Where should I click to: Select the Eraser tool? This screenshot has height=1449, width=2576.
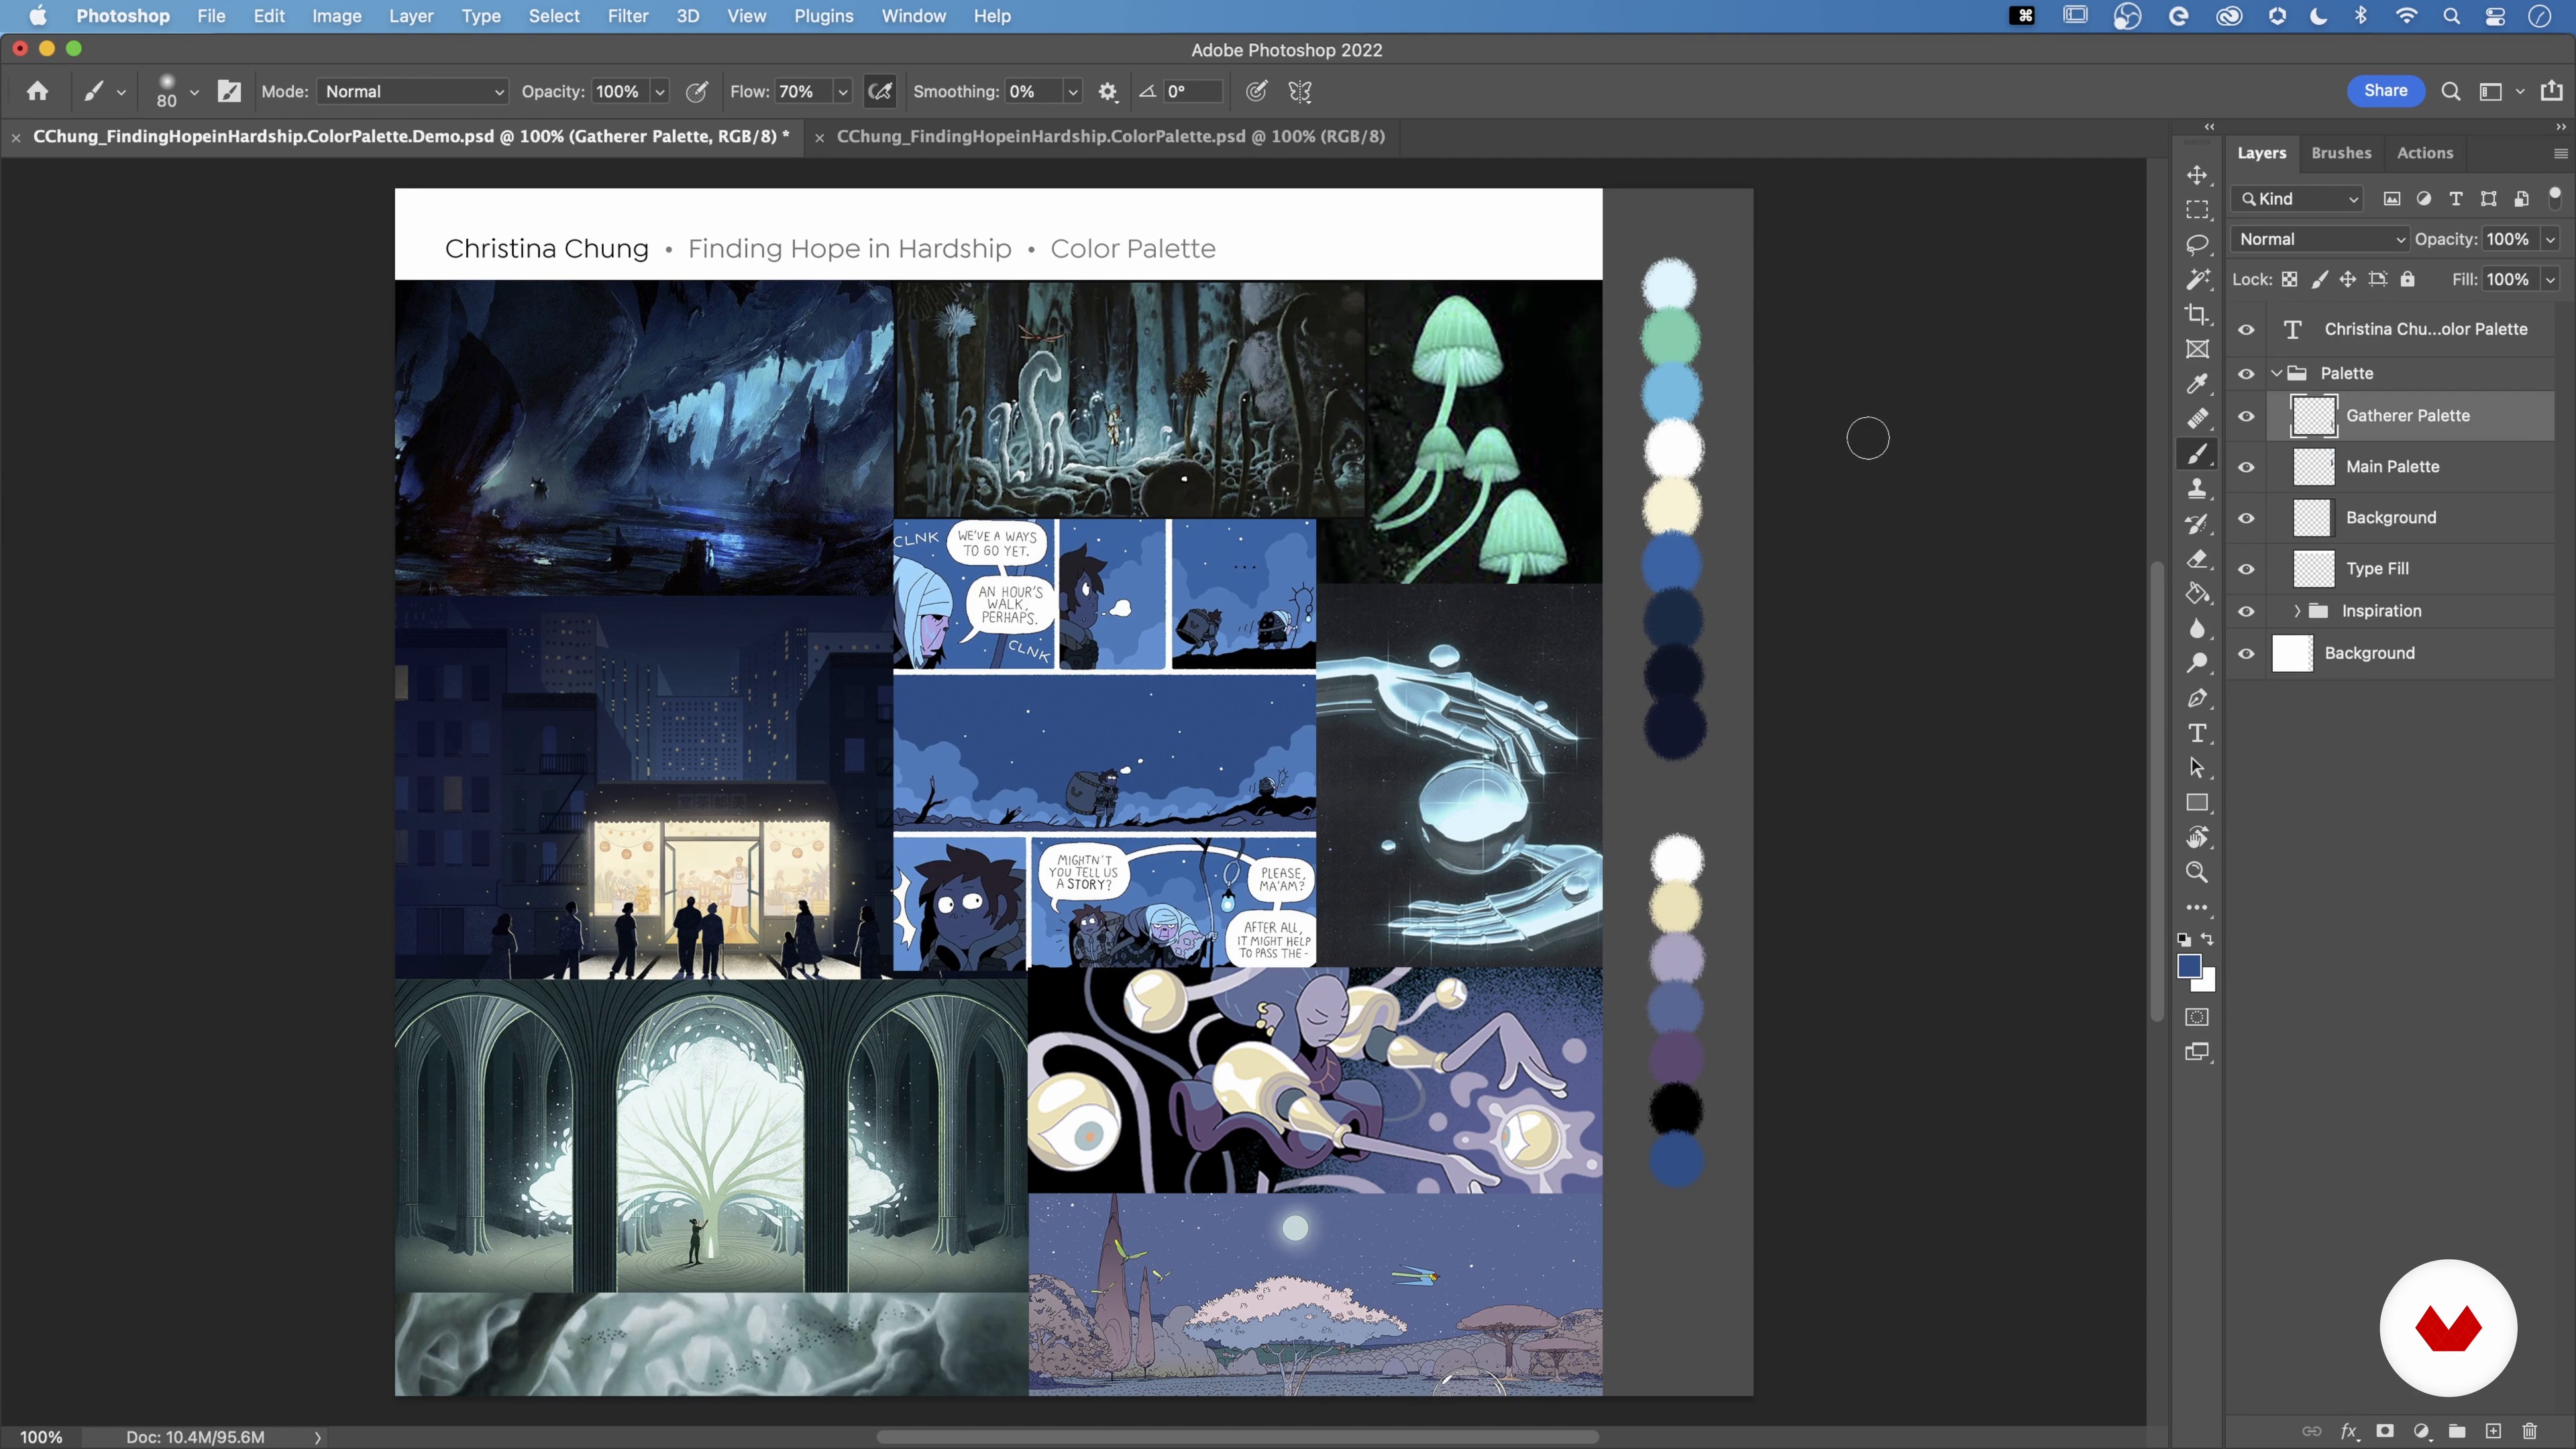2197,559
